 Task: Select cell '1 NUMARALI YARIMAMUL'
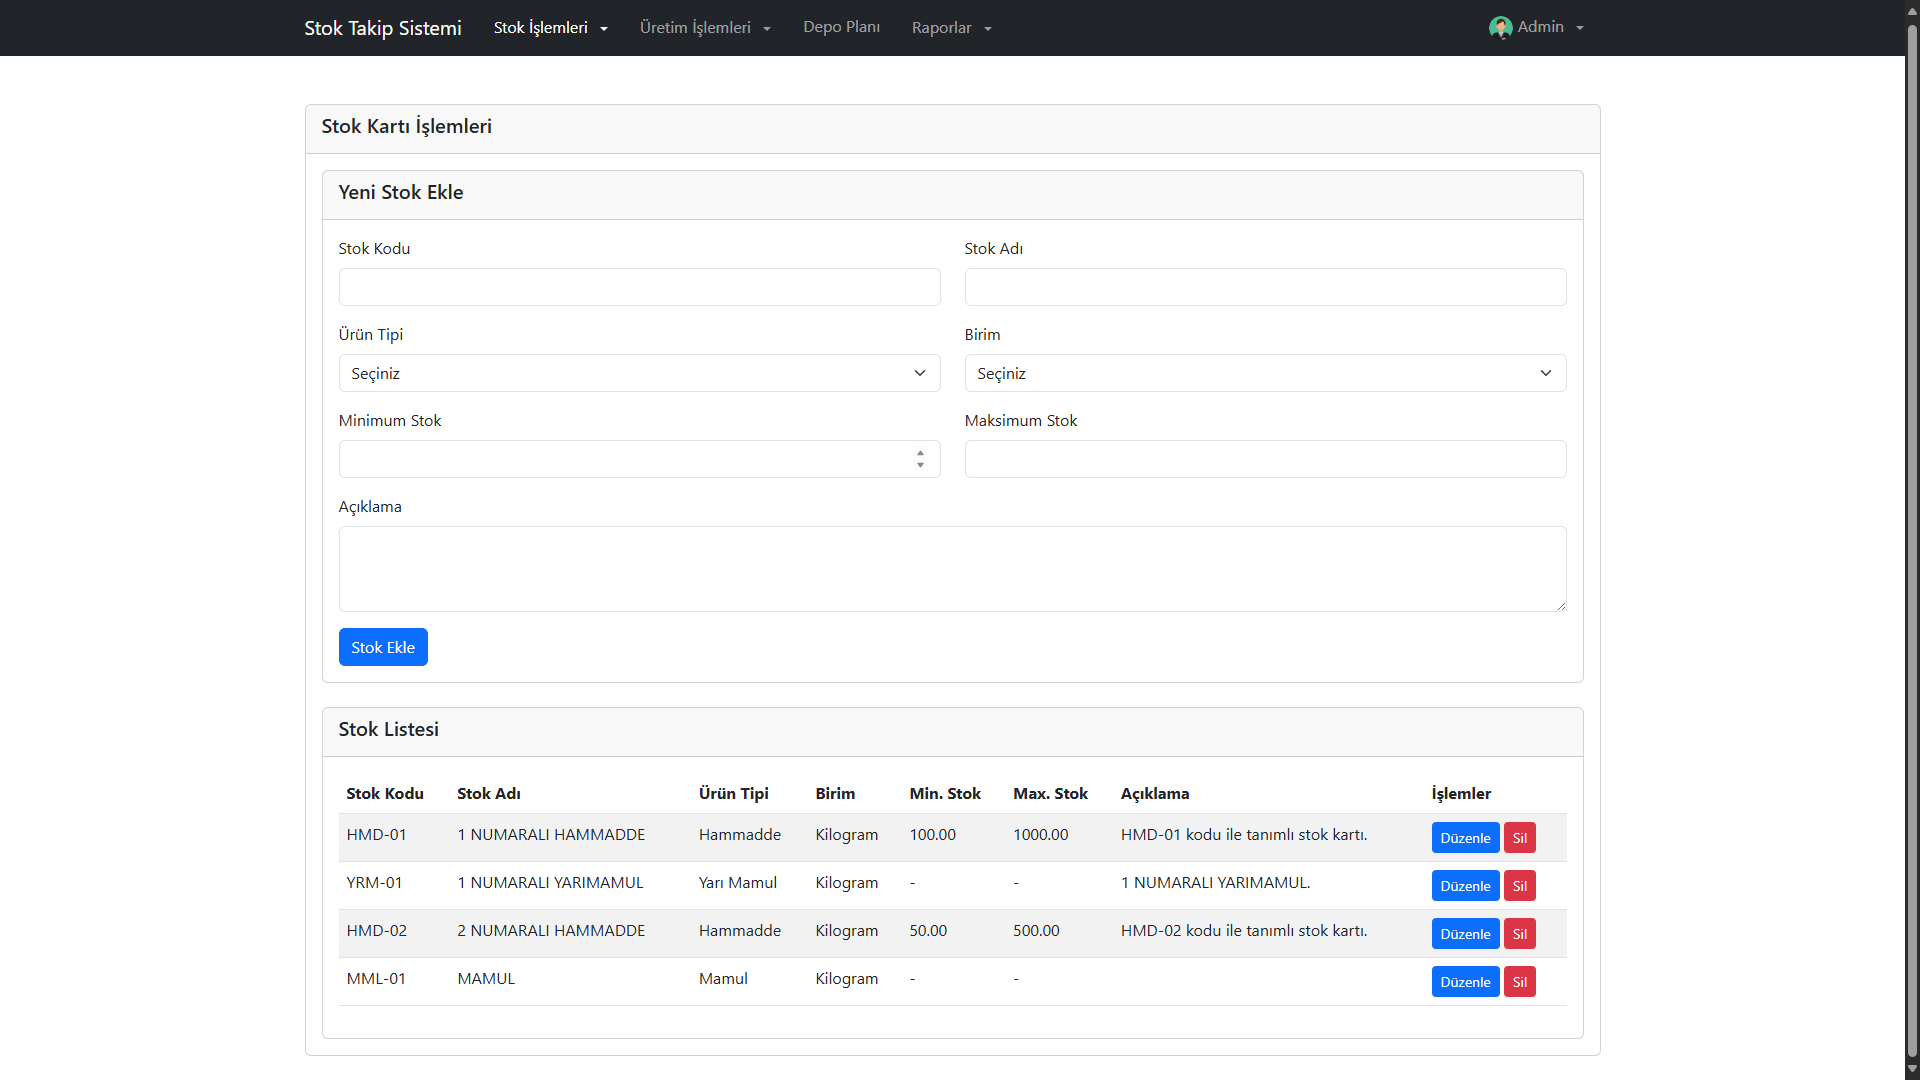click(x=550, y=882)
